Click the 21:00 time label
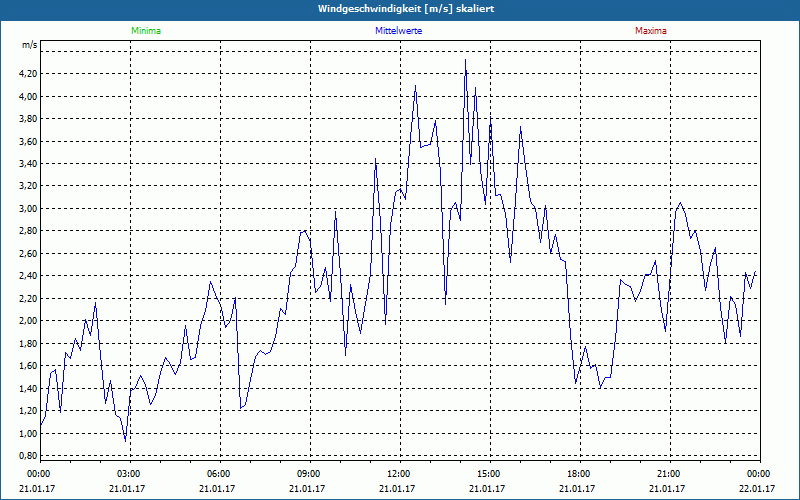Screen dimensions: 800x500 click(x=670, y=474)
